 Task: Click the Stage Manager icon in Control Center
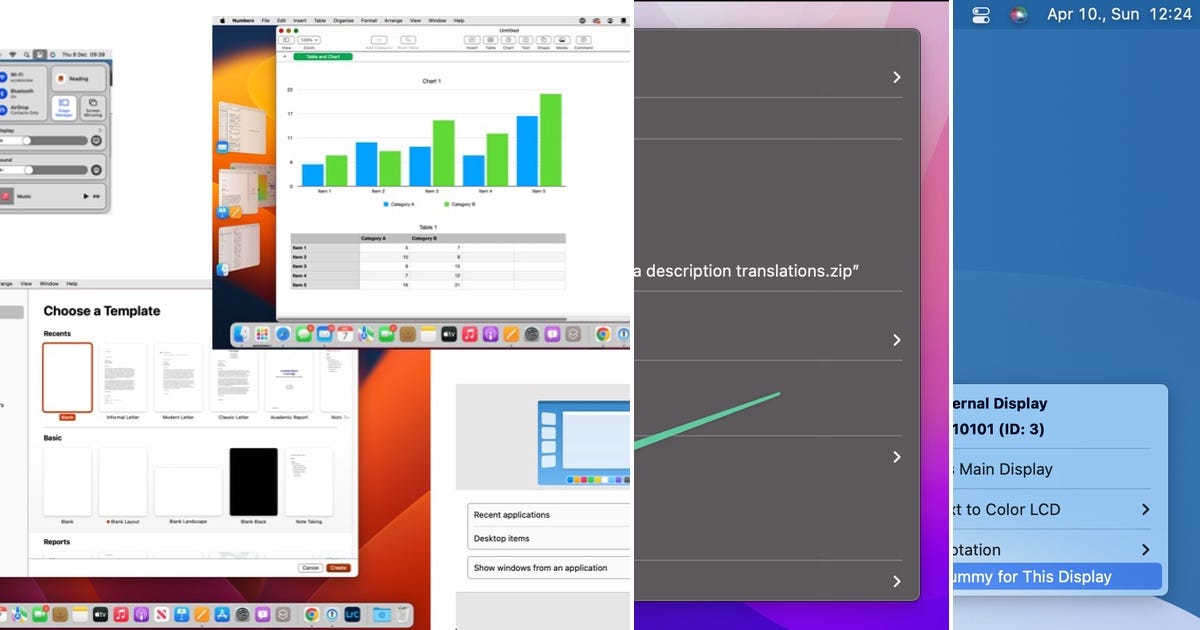[63, 106]
